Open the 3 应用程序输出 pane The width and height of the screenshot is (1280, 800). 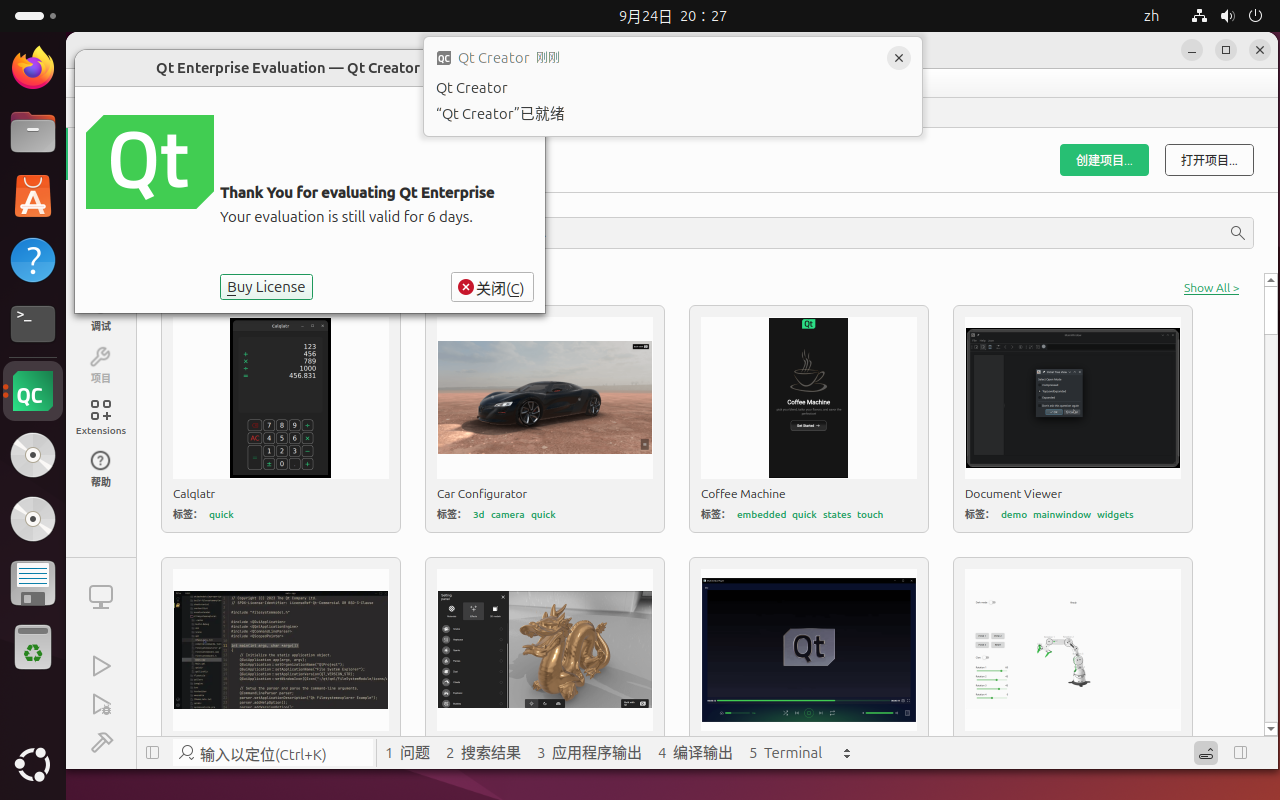pyautogui.click(x=589, y=753)
